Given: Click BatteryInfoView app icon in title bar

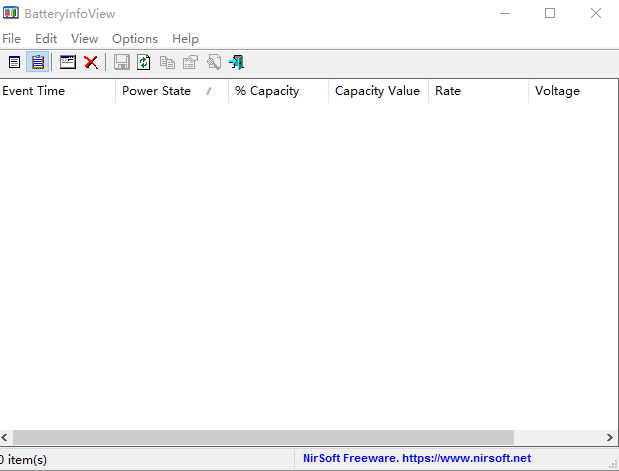Looking at the screenshot, I should point(11,13).
